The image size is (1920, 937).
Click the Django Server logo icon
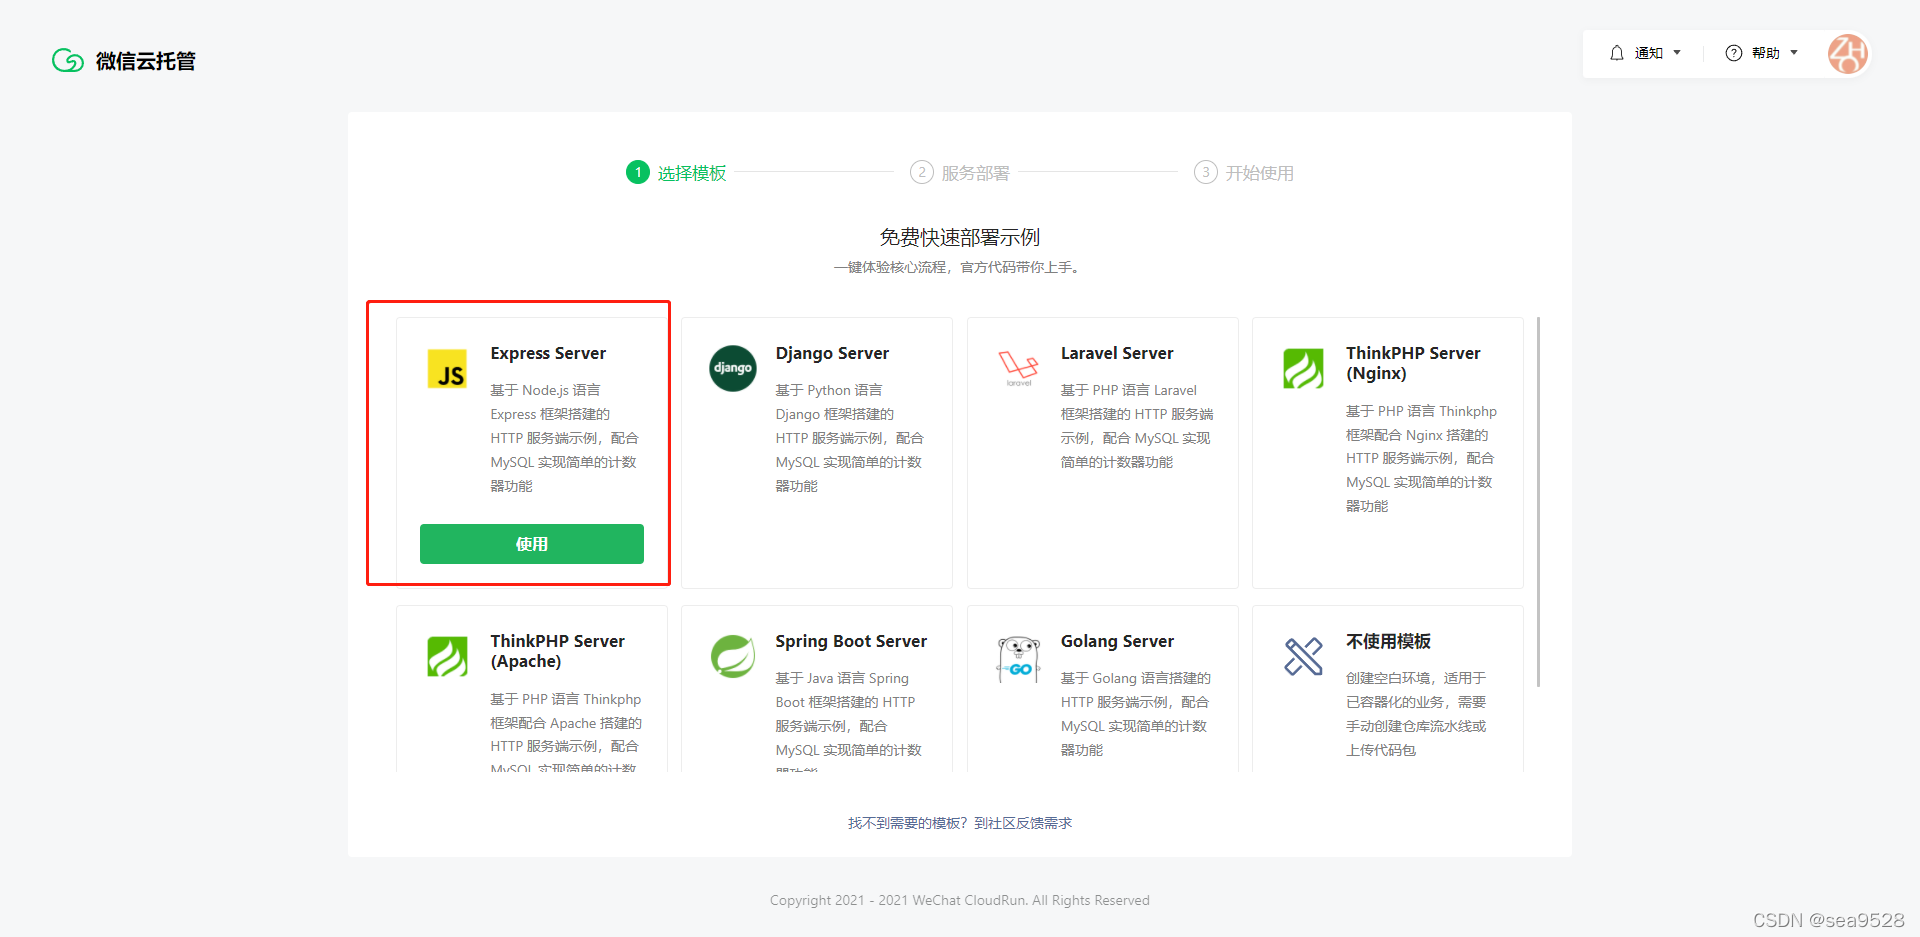pyautogui.click(x=733, y=368)
